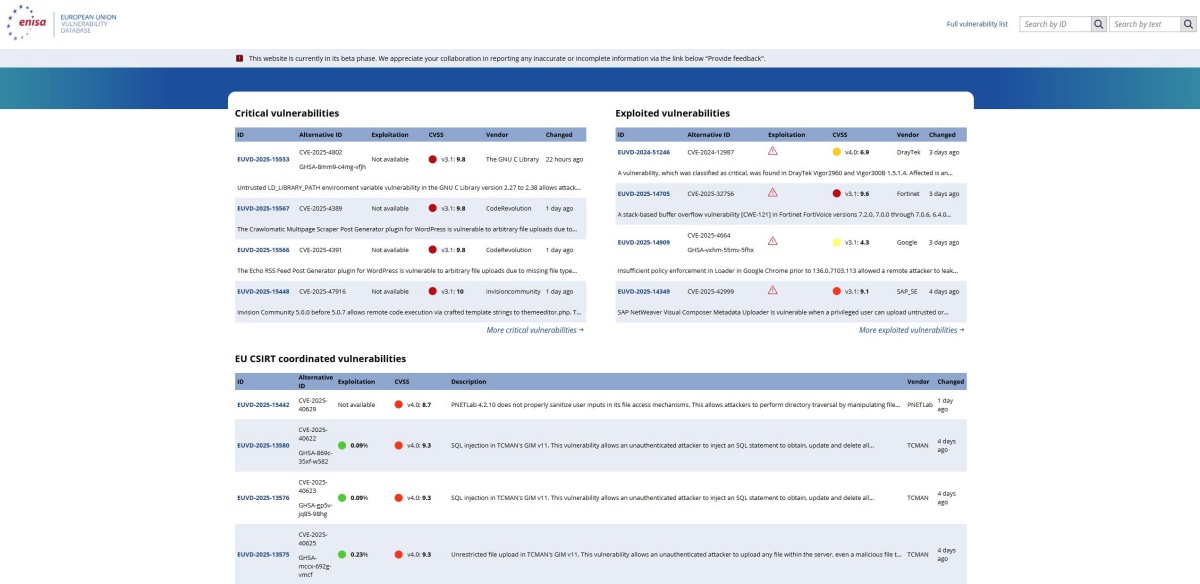Open vulnerability EUVD-2025-15448

pos(263,291)
